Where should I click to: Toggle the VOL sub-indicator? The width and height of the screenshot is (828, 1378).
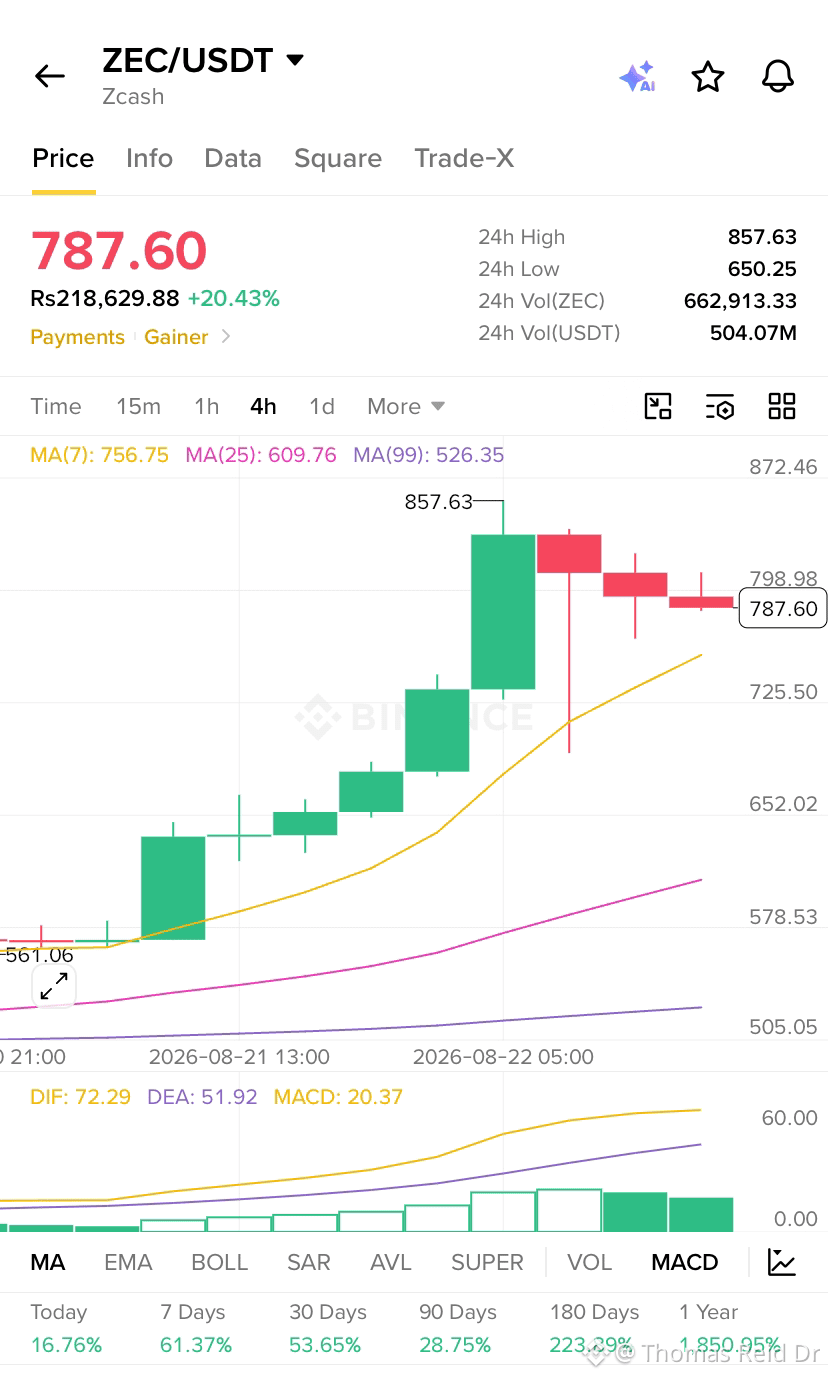589,1262
